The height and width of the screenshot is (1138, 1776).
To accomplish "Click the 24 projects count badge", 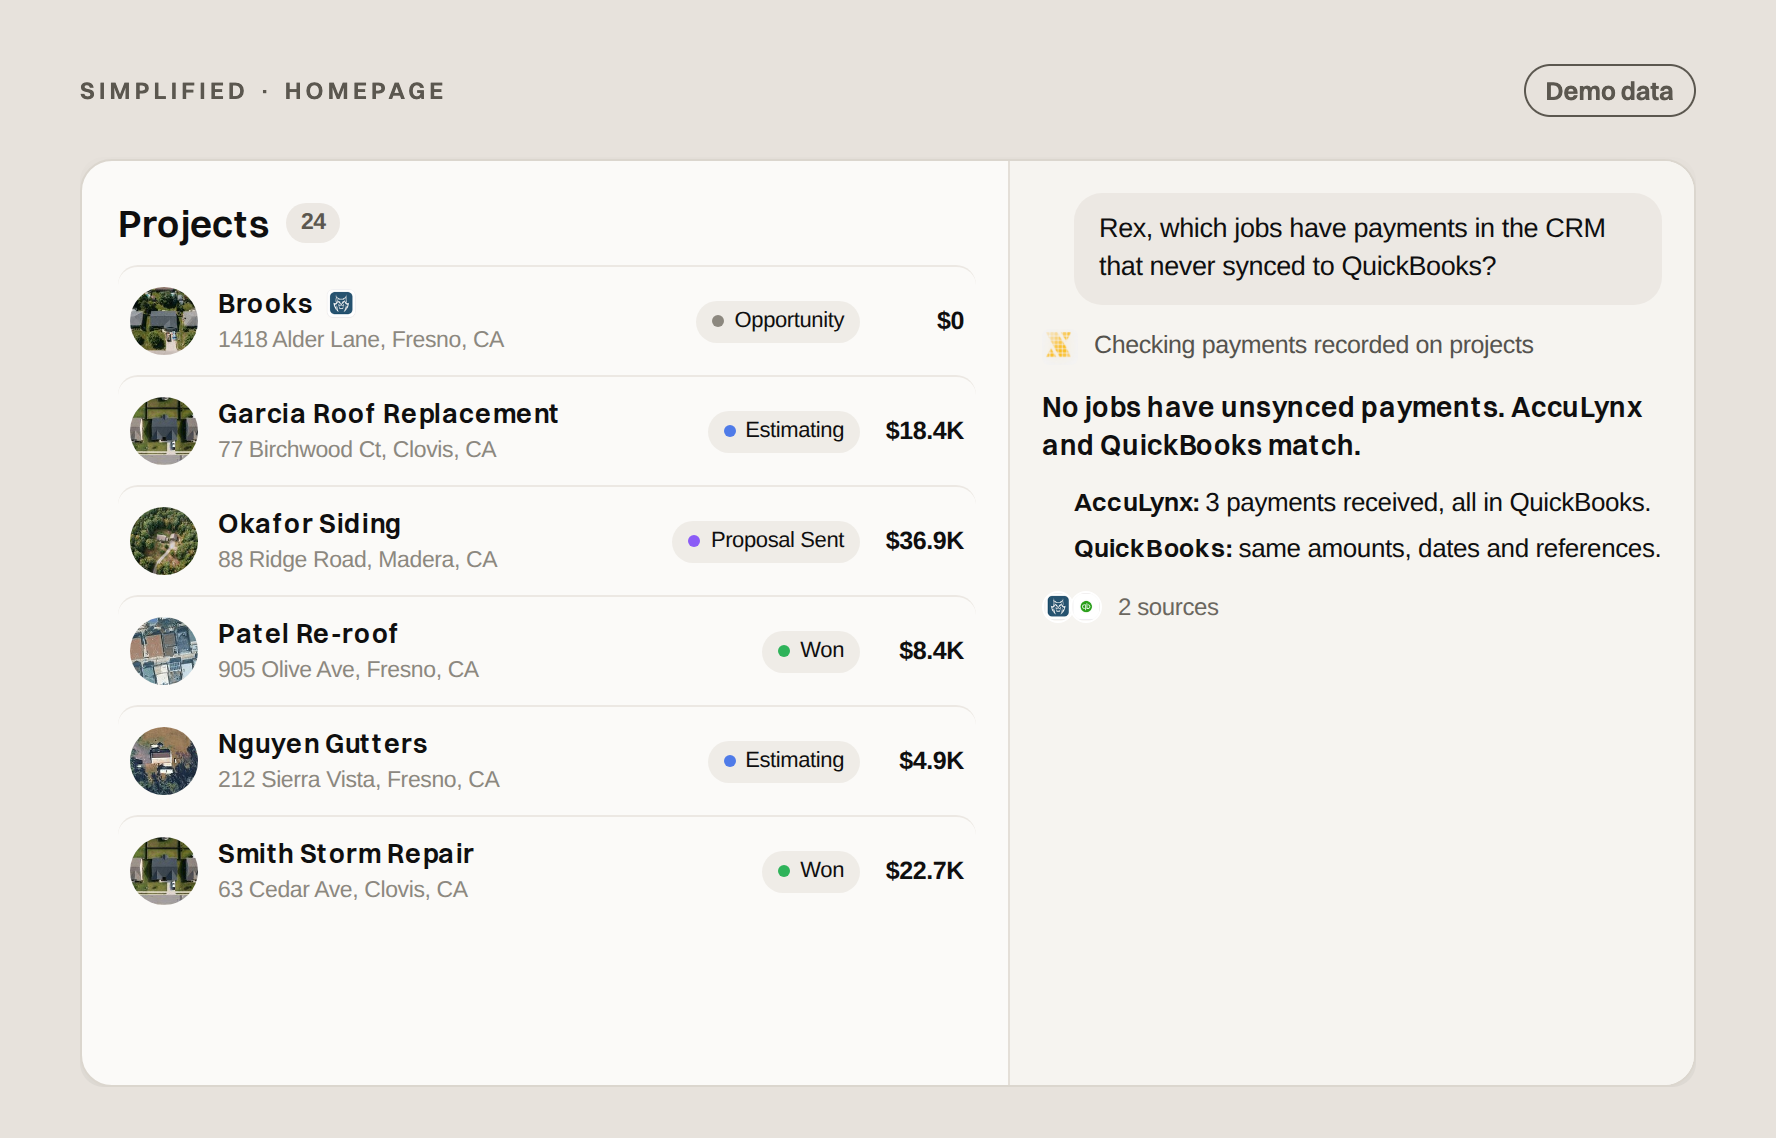I will click(313, 222).
